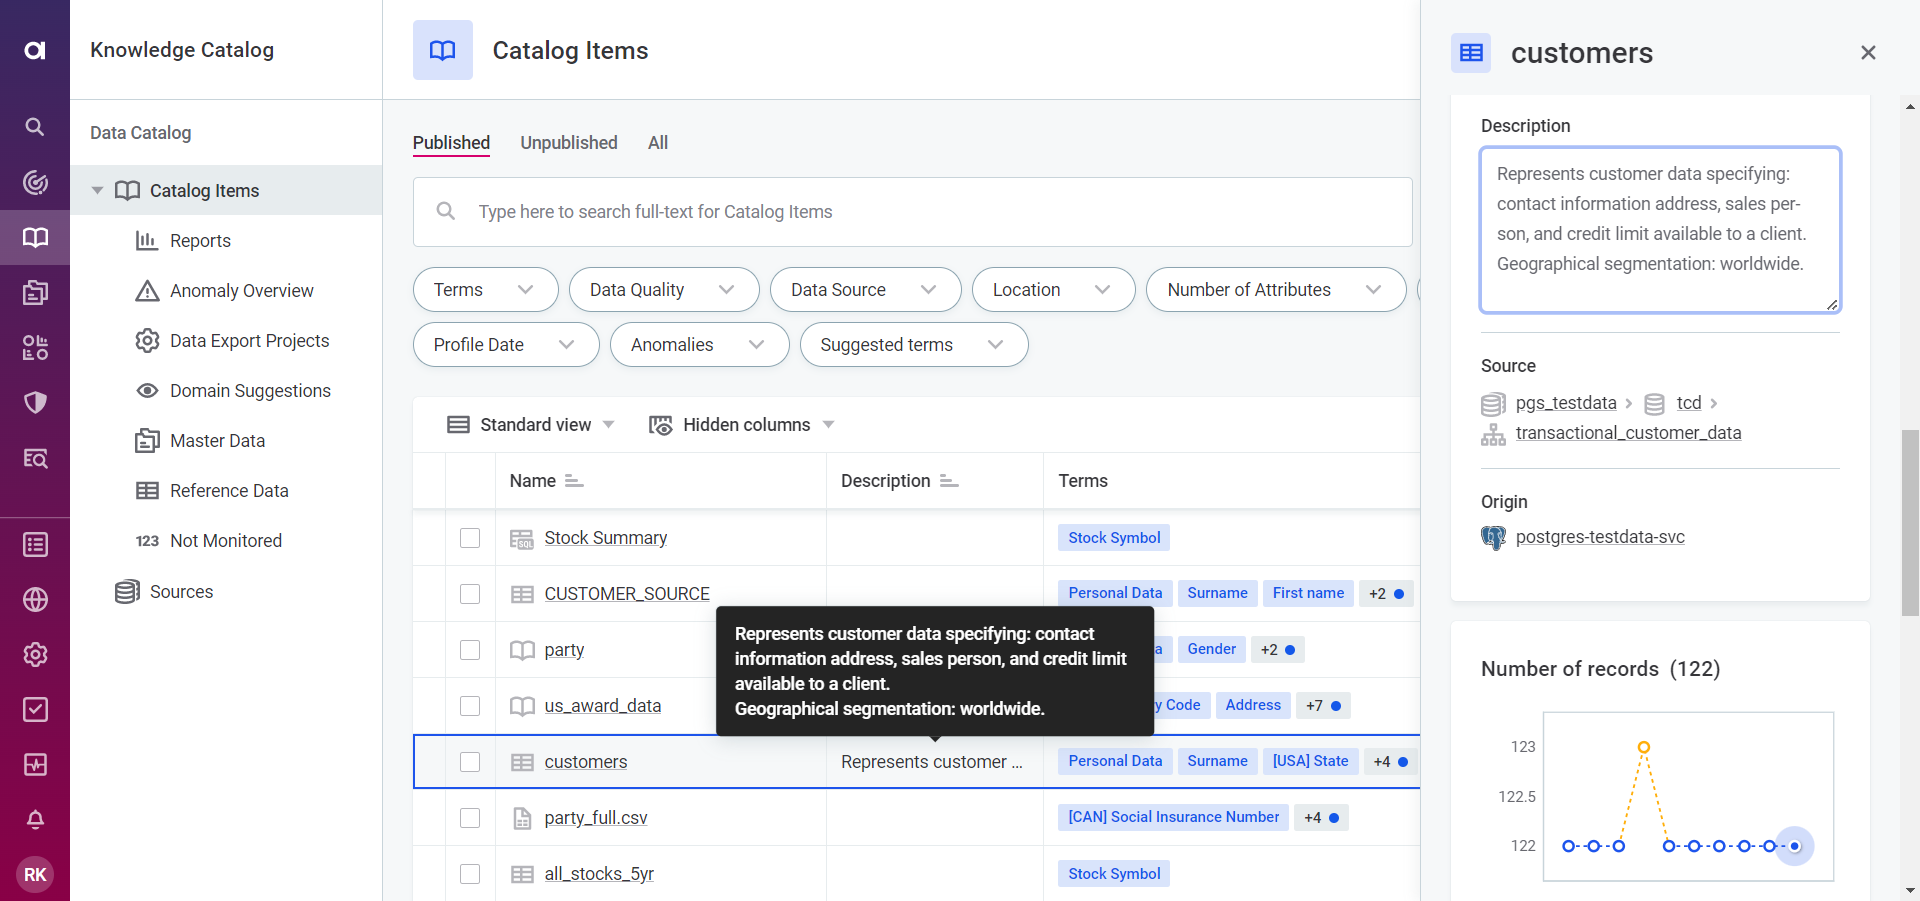Open the CUSTOMER_SOURCE catalog item
Viewport: 1920px width, 901px height.
coord(626,594)
